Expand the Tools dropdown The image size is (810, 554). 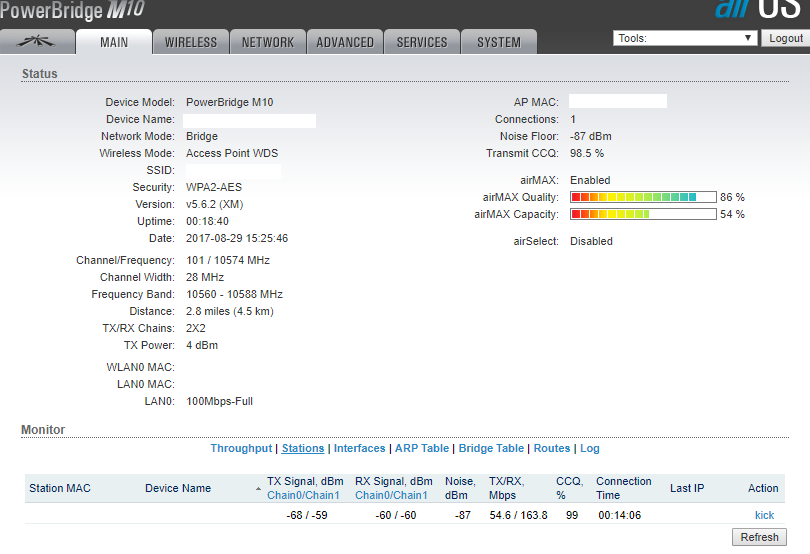[x=685, y=38]
